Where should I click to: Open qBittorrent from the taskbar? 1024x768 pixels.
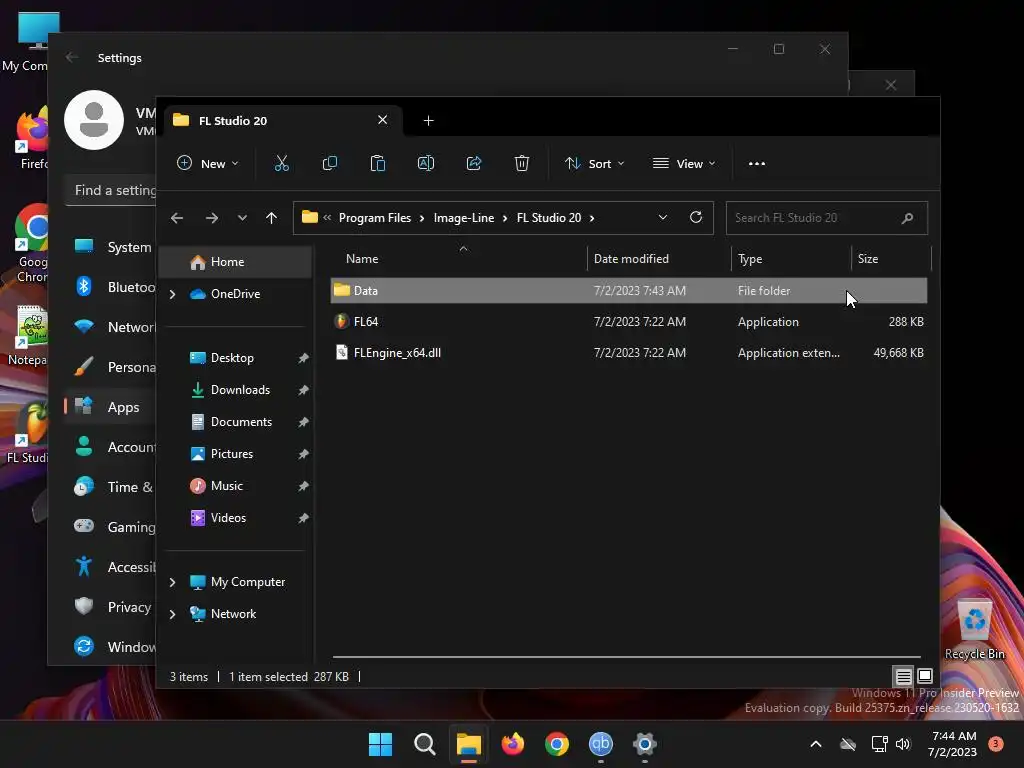point(601,744)
